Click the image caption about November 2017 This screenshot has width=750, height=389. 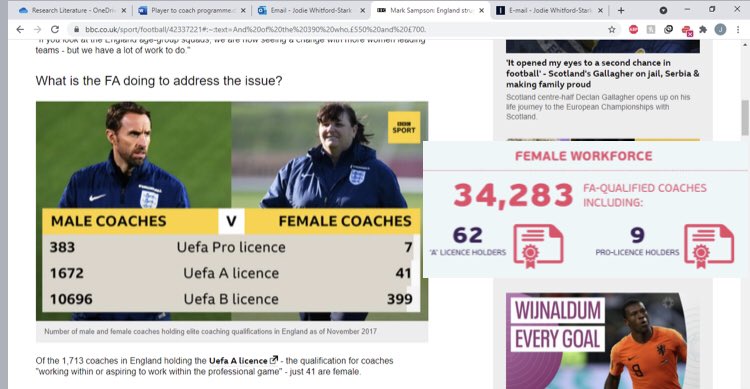pyautogui.click(x=210, y=331)
